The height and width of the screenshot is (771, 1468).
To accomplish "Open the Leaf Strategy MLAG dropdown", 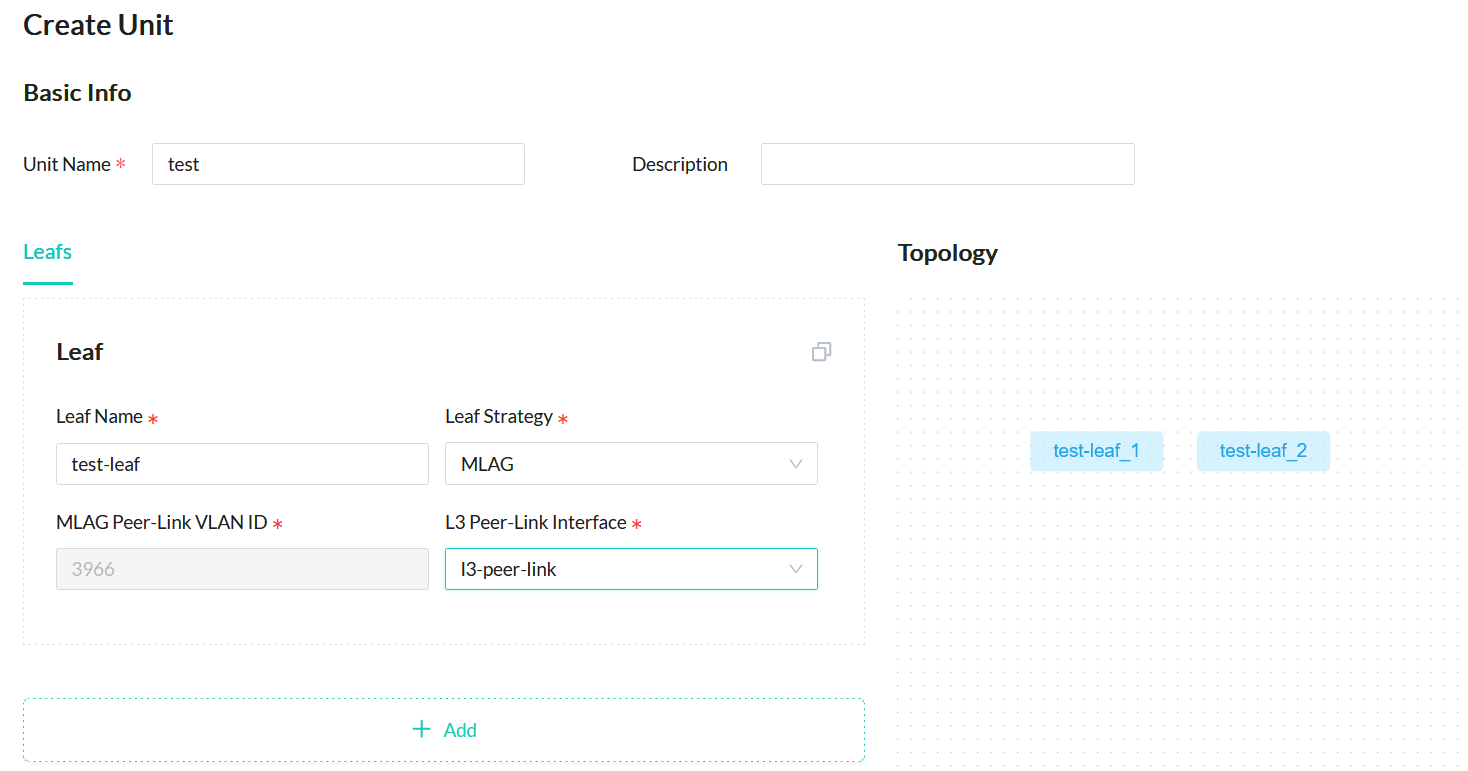I will pyautogui.click(x=631, y=464).
